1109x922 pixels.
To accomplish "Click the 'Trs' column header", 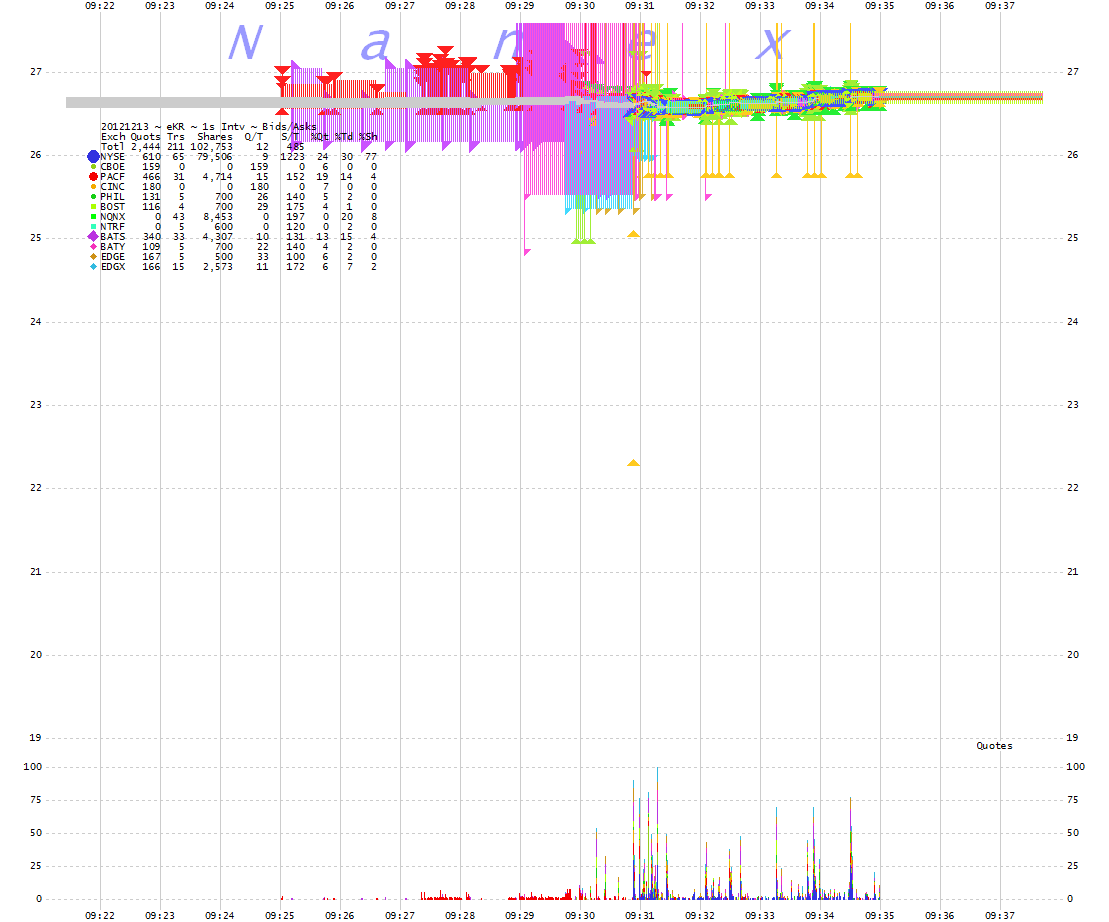I will coord(176,136).
